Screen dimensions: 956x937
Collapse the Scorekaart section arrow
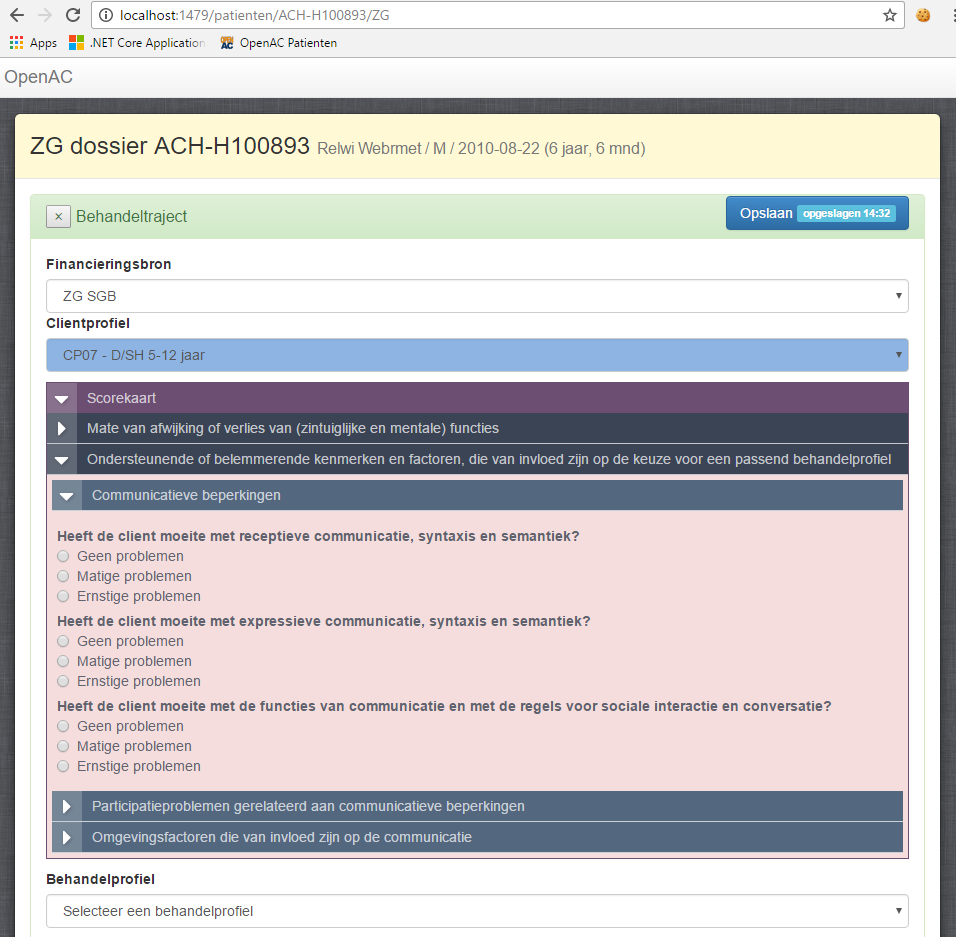(62, 398)
